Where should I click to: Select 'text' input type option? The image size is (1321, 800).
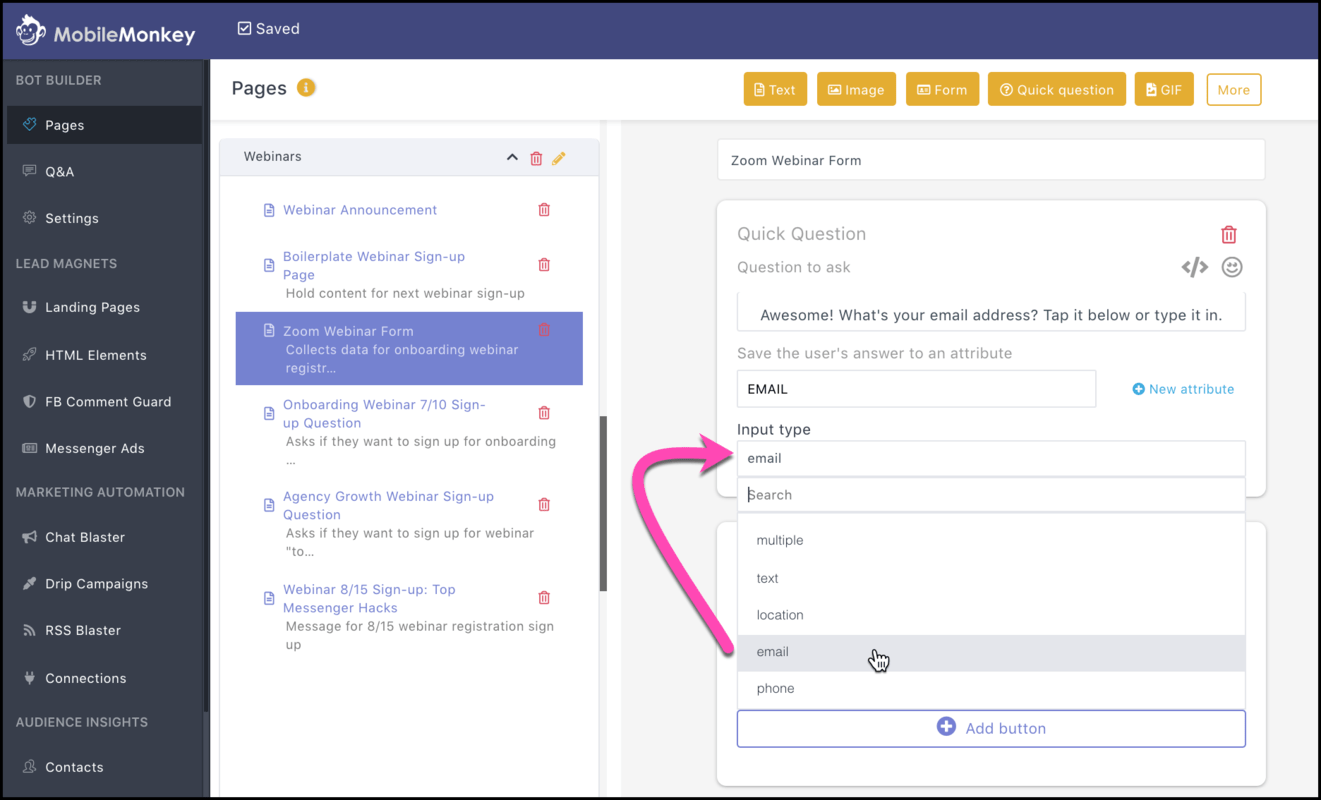pos(991,578)
